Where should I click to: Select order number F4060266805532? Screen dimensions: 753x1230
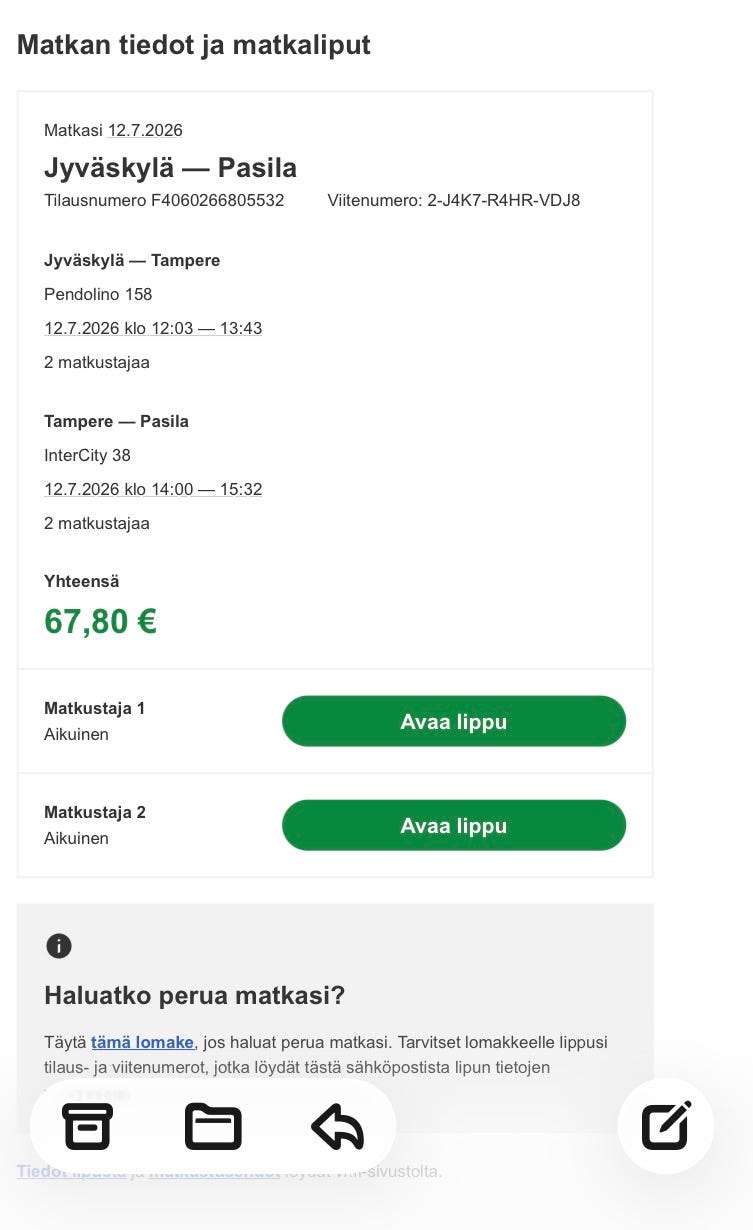(x=217, y=200)
